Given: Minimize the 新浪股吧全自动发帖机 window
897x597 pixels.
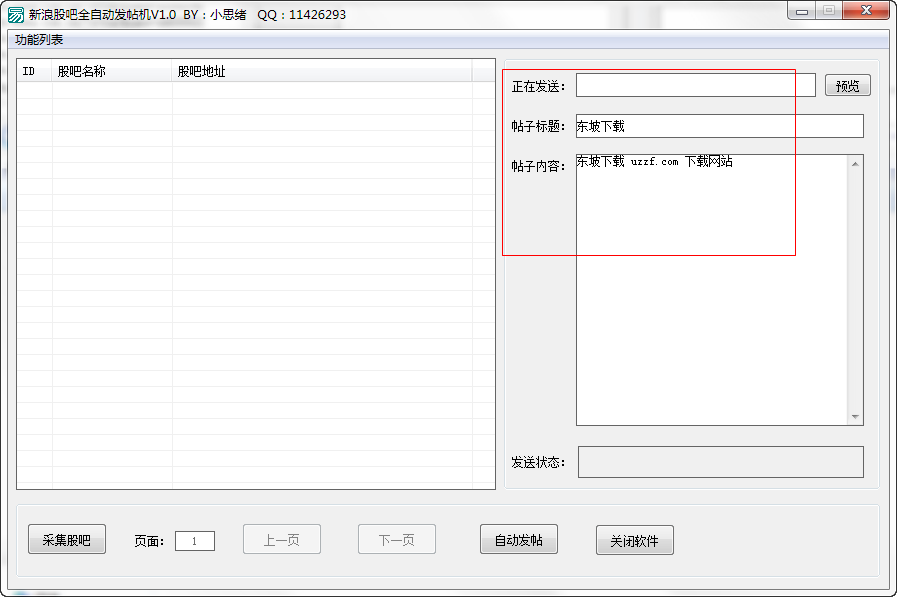Looking at the screenshot, I should tap(802, 11).
